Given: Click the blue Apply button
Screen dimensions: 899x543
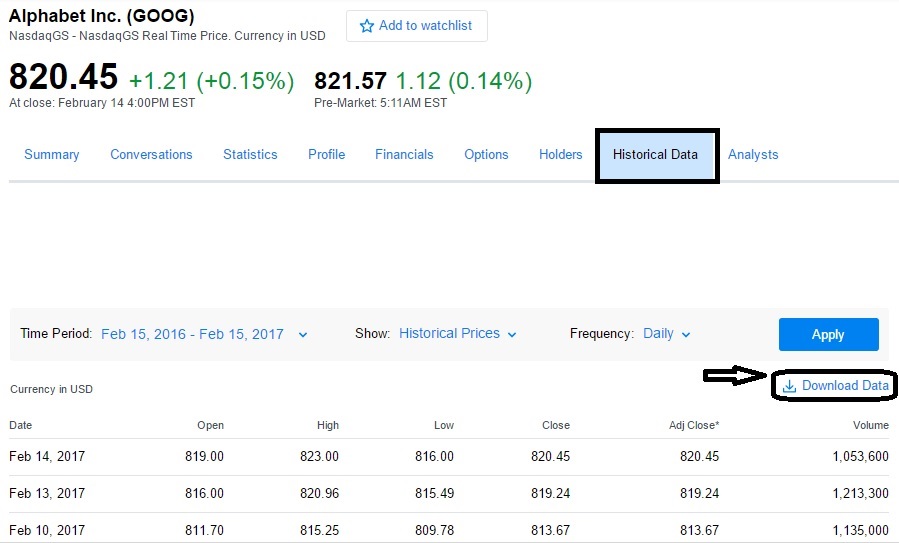Looking at the screenshot, I should pos(828,334).
